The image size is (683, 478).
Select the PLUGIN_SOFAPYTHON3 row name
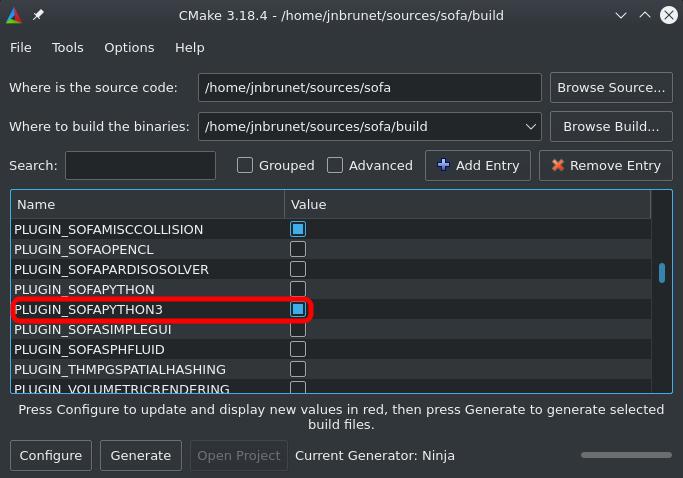pyautogui.click(x=88, y=310)
